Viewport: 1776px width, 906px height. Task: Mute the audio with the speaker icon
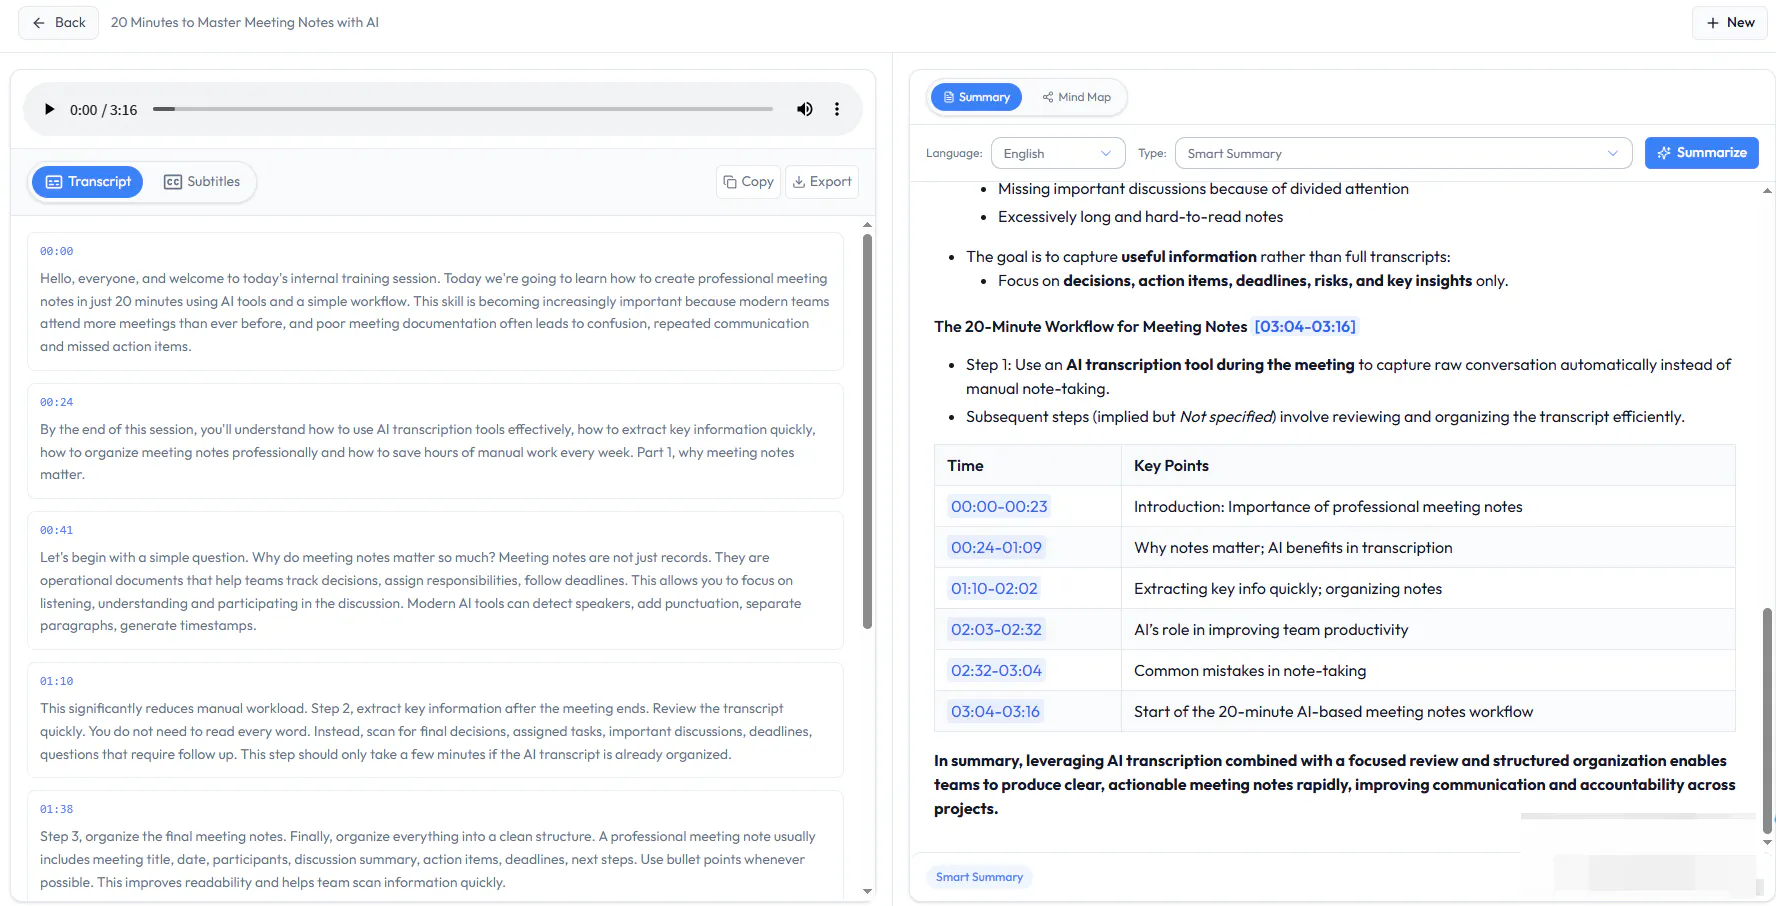tap(804, 109)
